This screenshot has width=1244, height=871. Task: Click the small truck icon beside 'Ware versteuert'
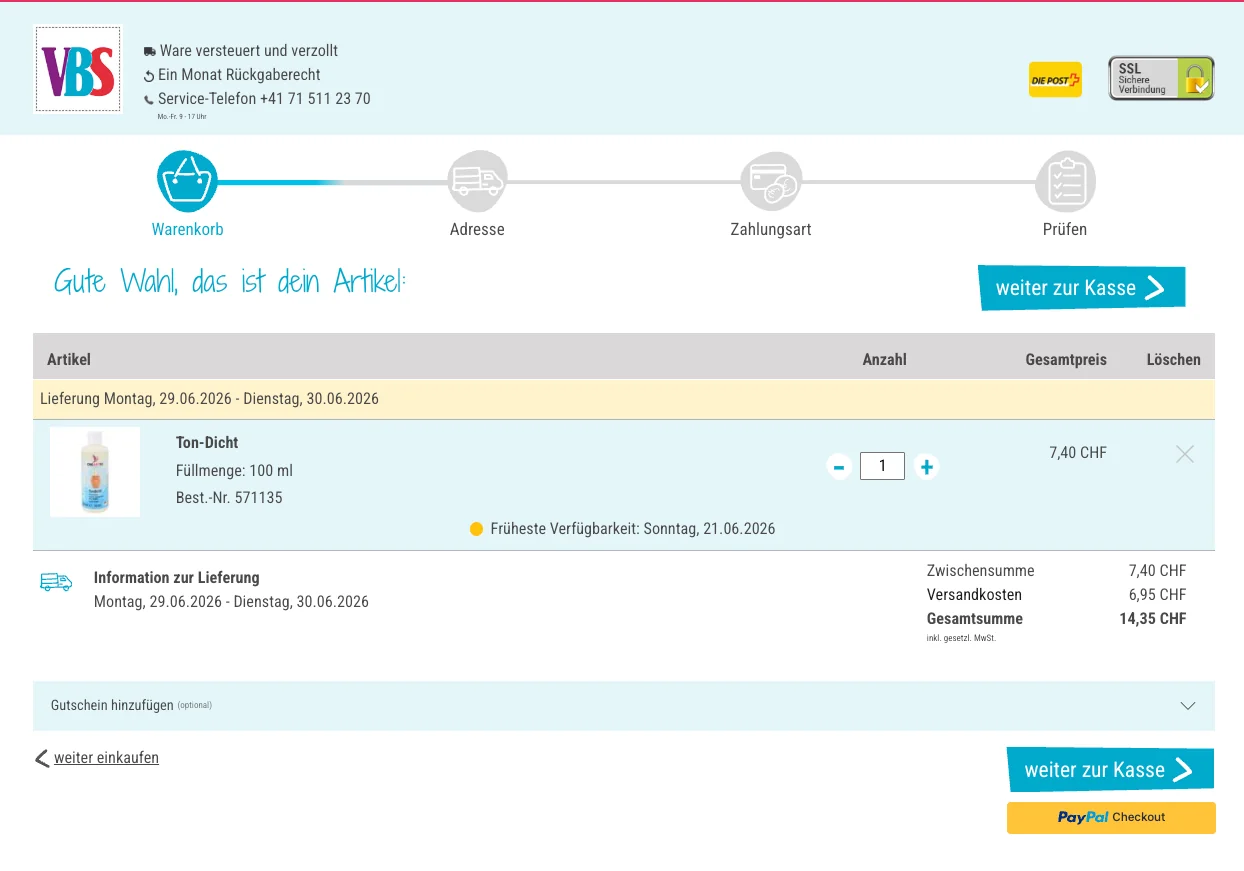[150, 51]
